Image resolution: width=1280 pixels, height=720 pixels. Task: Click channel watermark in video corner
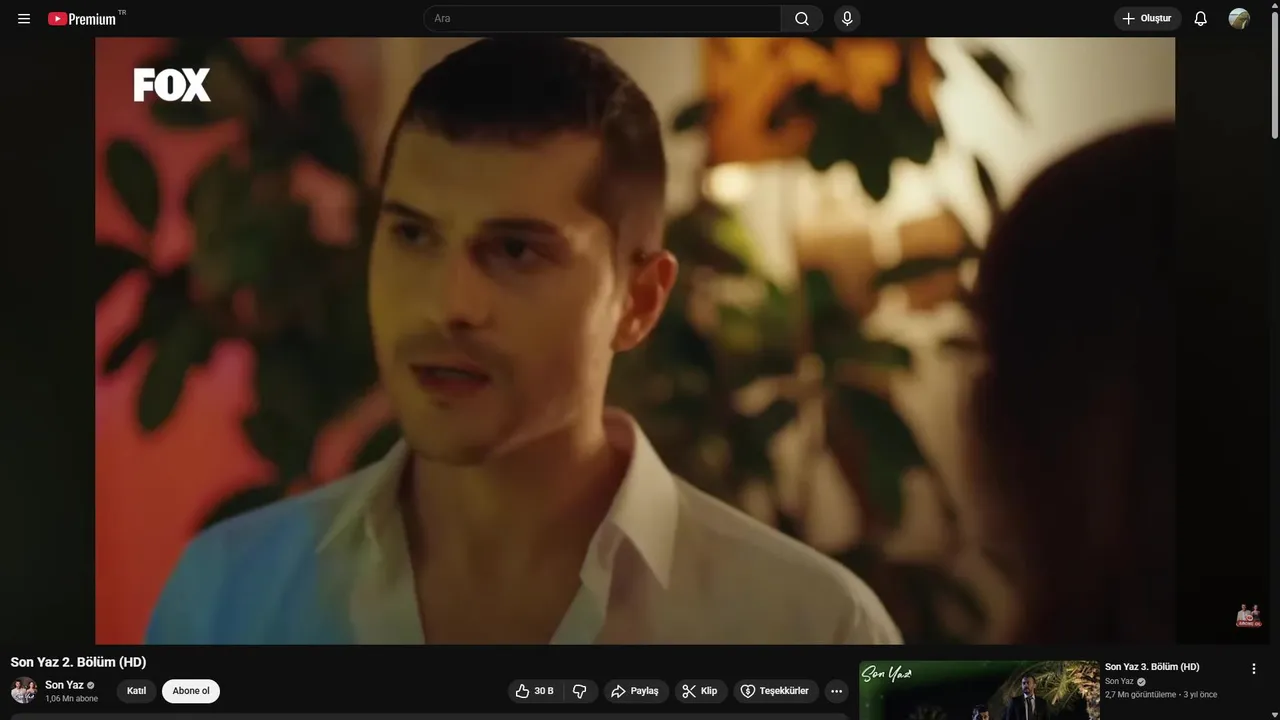click(x=1248, y=615)
